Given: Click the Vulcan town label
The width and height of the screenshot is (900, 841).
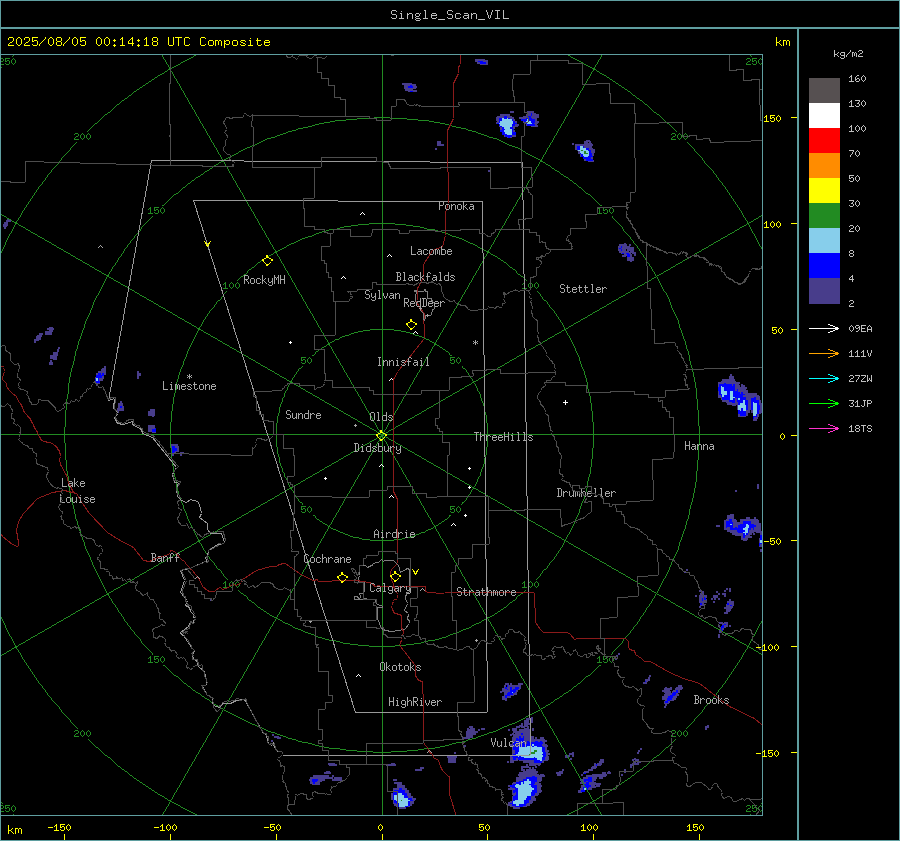Looking at the screenshot, I should [x=508, y=743].
